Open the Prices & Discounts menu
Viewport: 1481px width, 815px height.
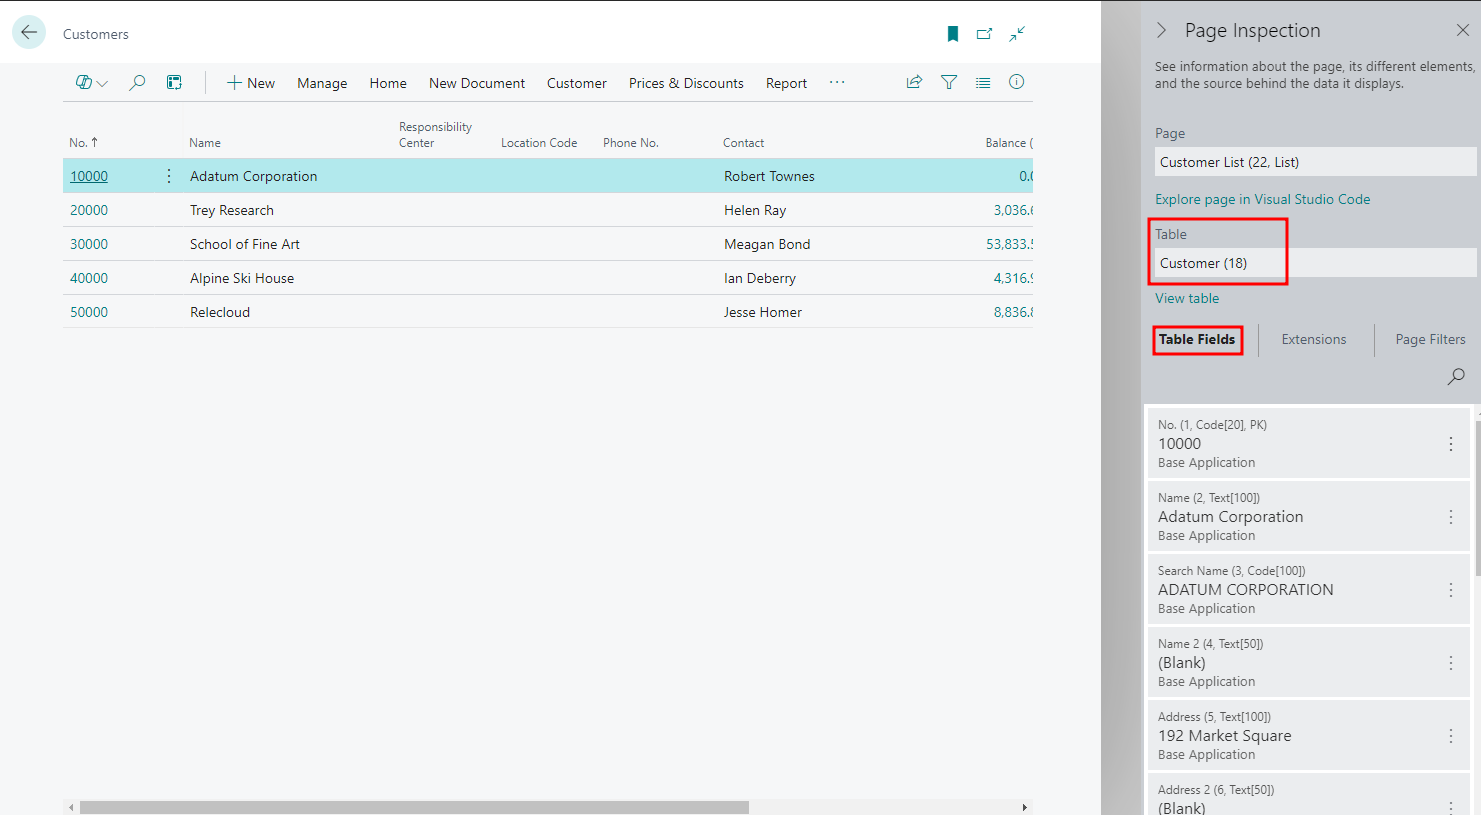[686, 83]
